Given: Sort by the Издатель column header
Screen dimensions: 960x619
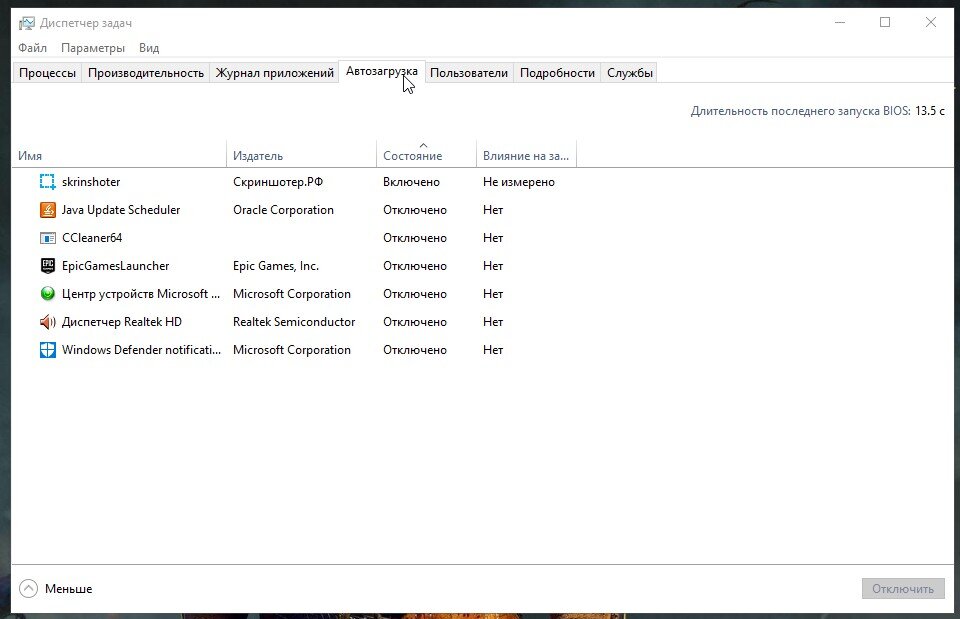Looking at the screenshot, I should pos(302,156).
